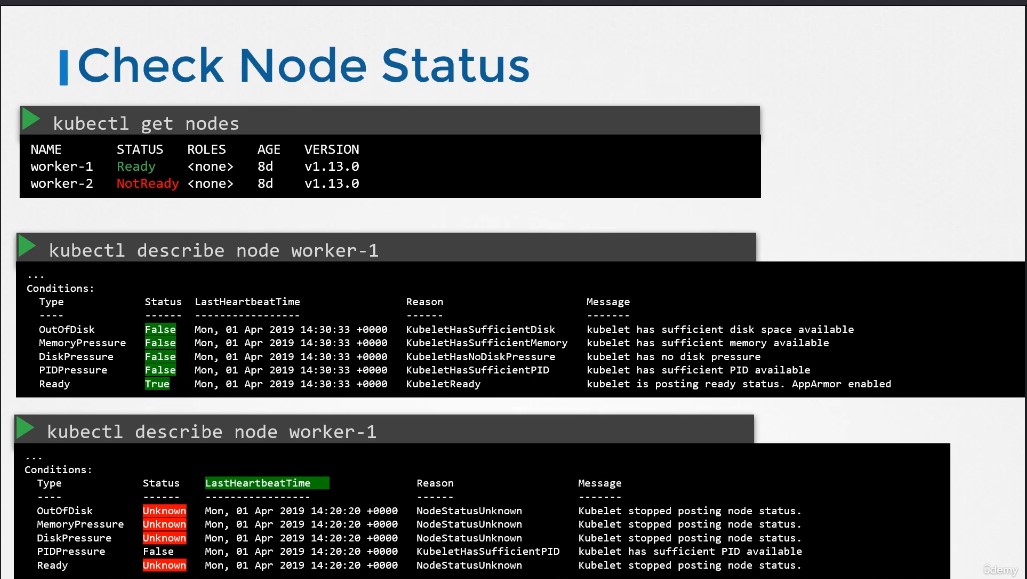Viewport: 1027px width, 579px height.
Task: Click message "kubelet is posting ready status. AppArmor enabled"
Action: (x=739, y=384)
